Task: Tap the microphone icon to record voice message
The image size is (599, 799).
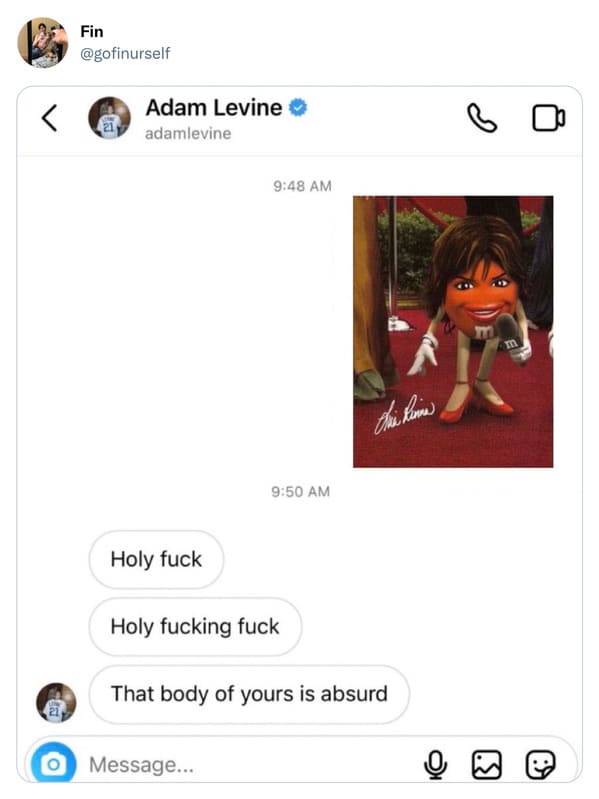Action: tap(435, 765)
